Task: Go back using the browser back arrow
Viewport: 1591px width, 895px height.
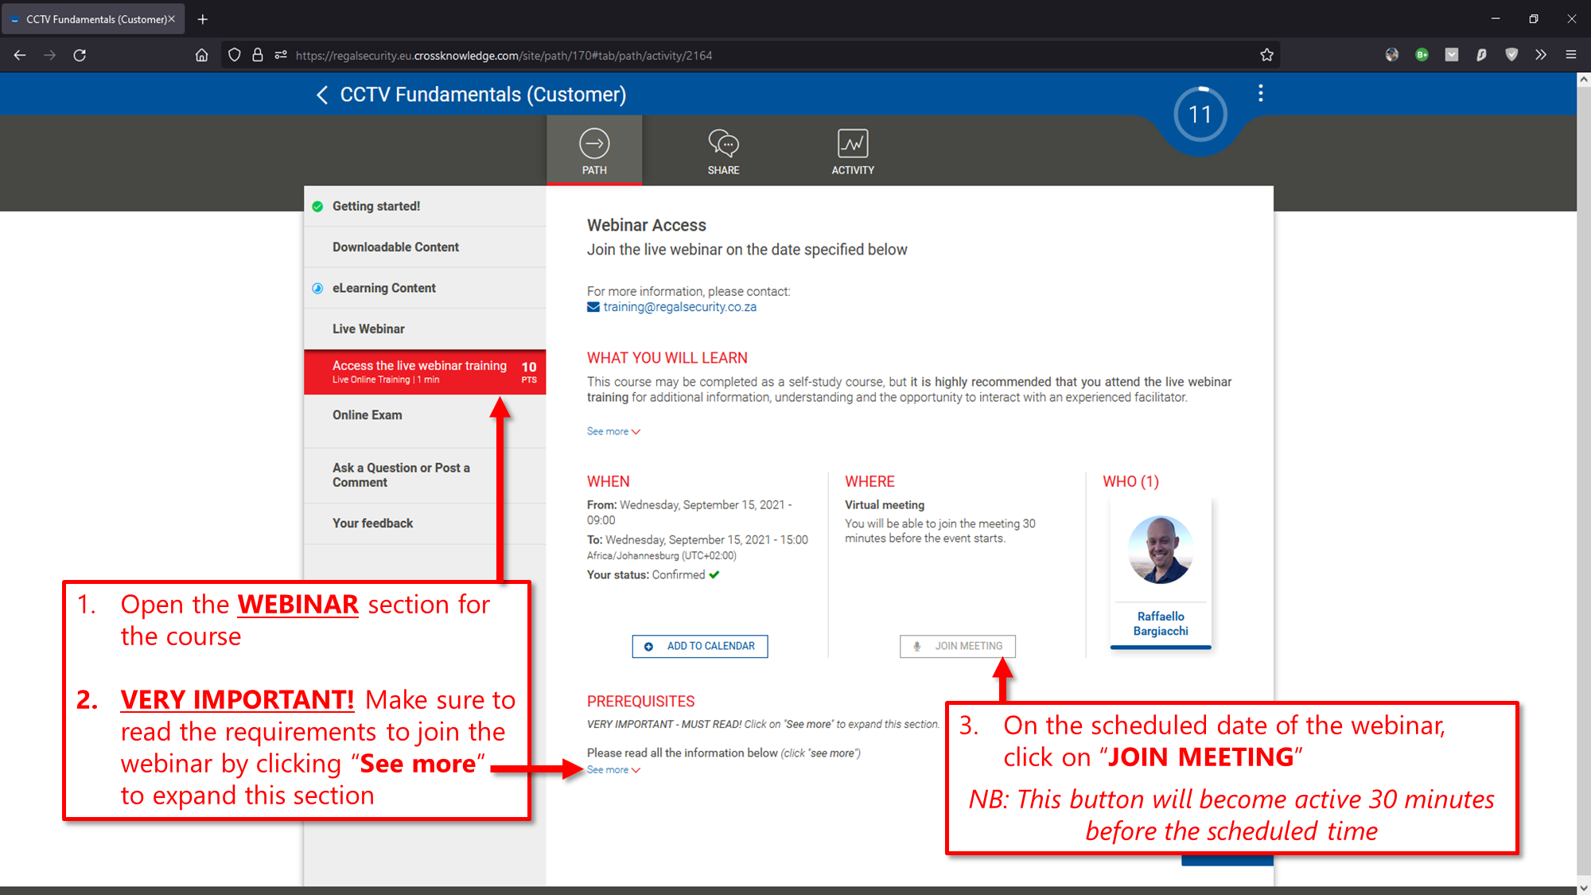Action: (20, 55)
